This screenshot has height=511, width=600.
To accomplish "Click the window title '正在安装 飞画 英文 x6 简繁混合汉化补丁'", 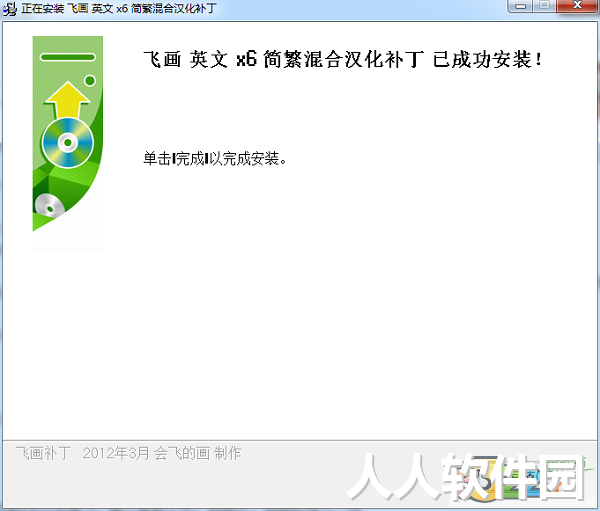I will [x=119, y=8].
